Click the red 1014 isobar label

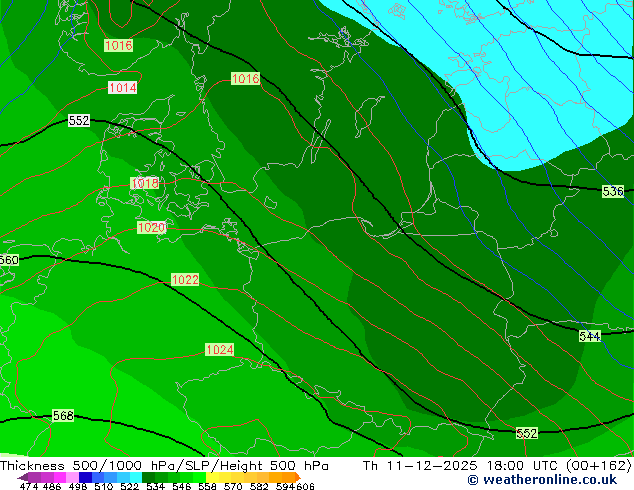point(122,87)
